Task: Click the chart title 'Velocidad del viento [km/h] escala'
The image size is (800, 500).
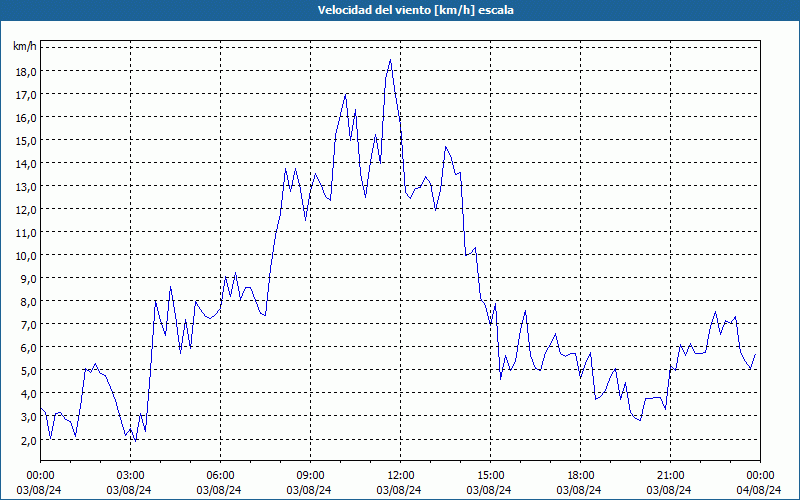Action: pos(415,10)
